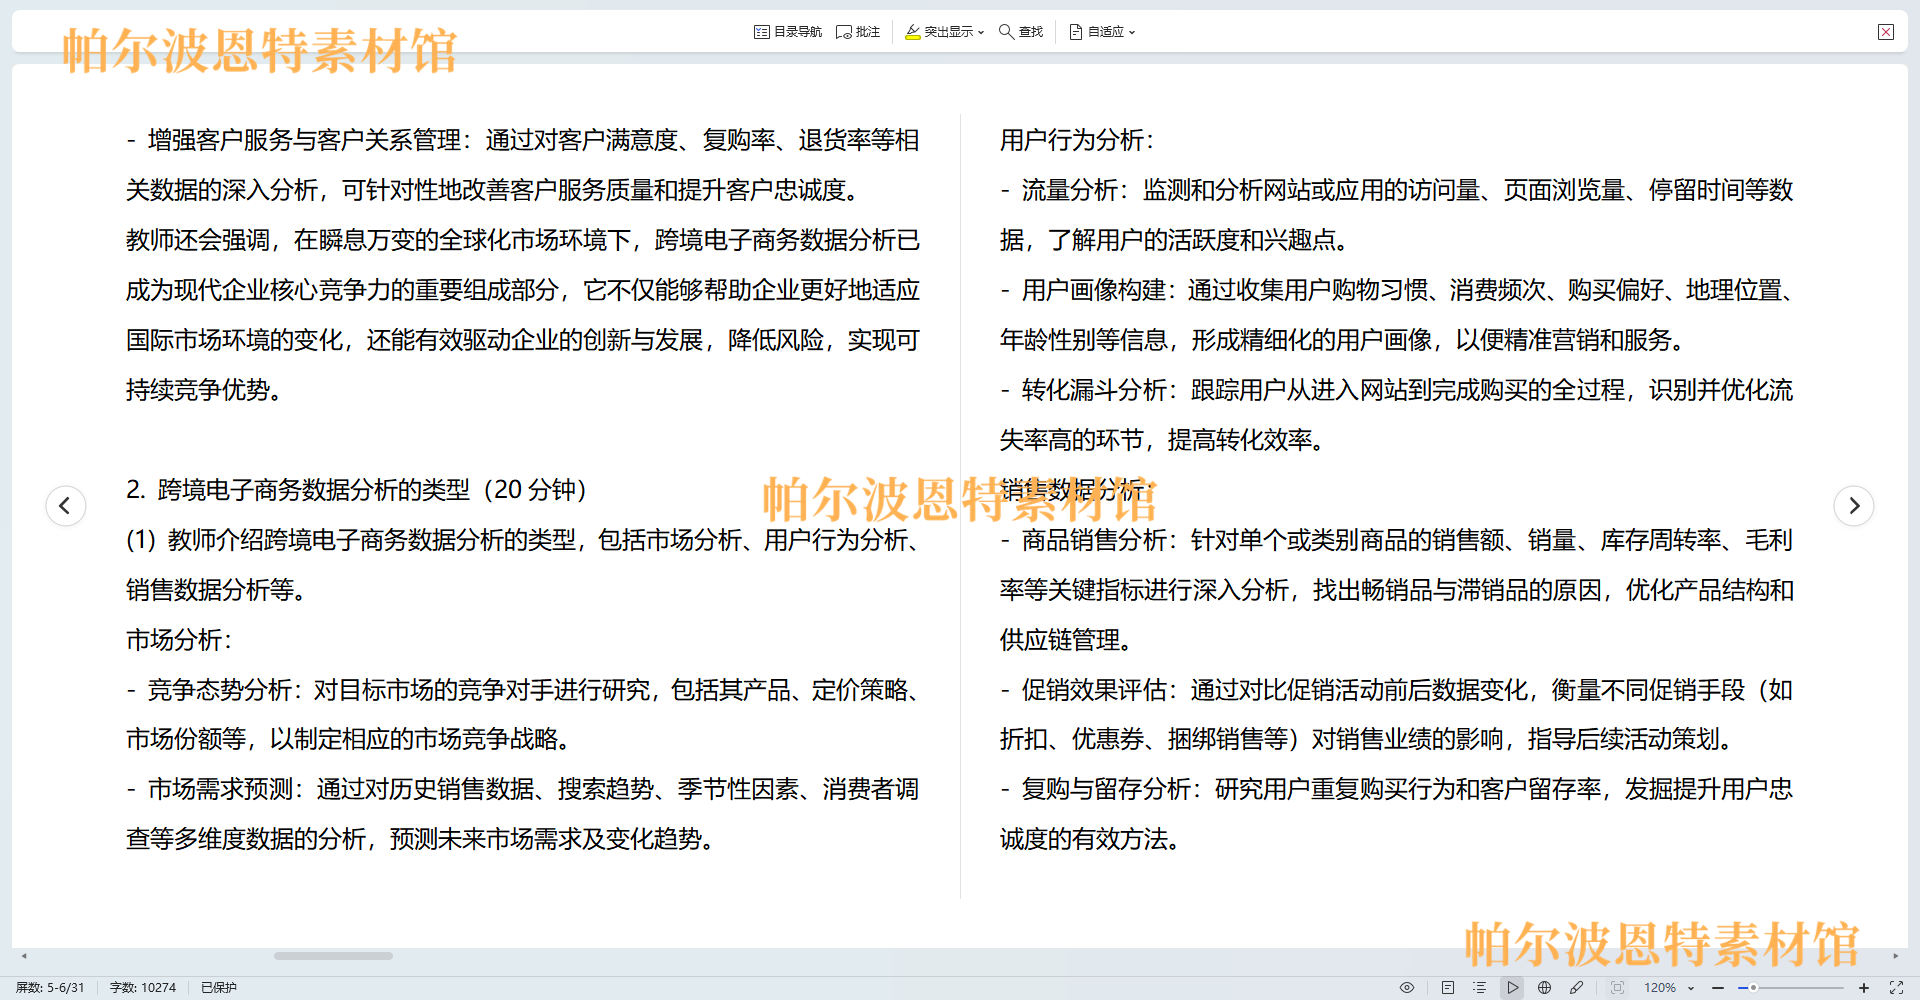
Task: Click the fit-to-page frame icon in status bar
Action: [x=1618, y=988]
